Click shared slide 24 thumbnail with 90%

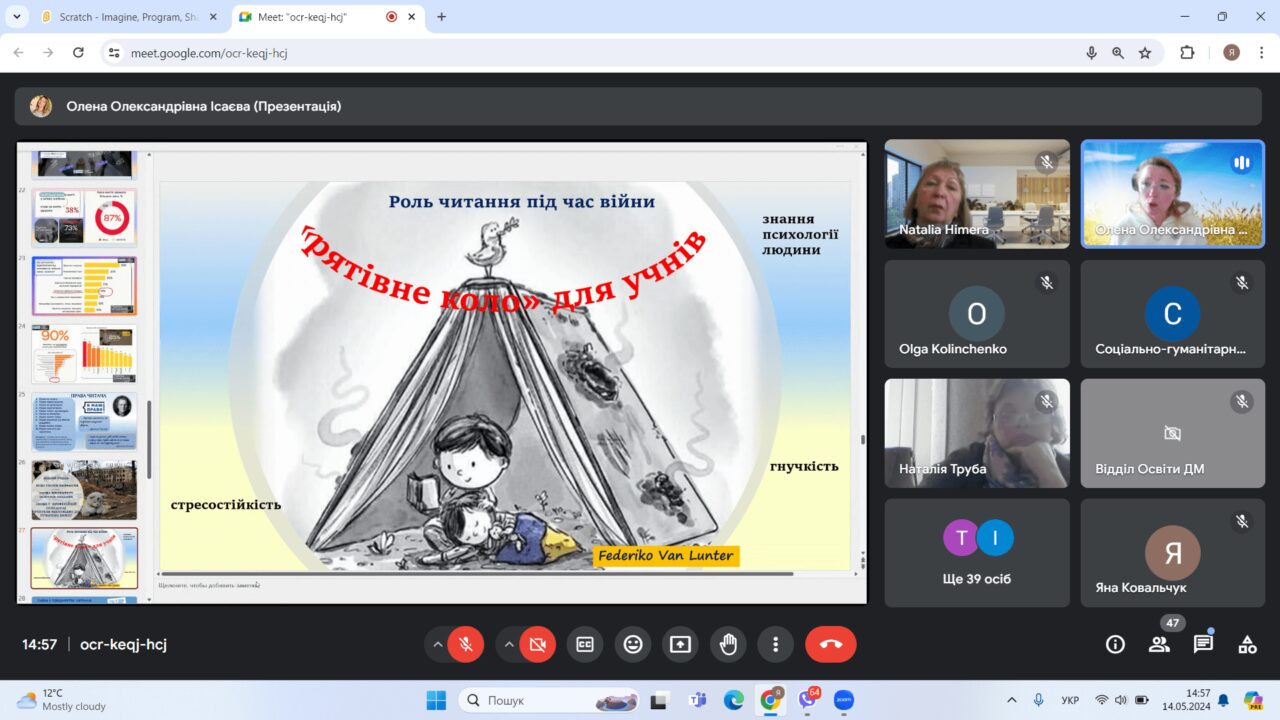coord(84,353)
